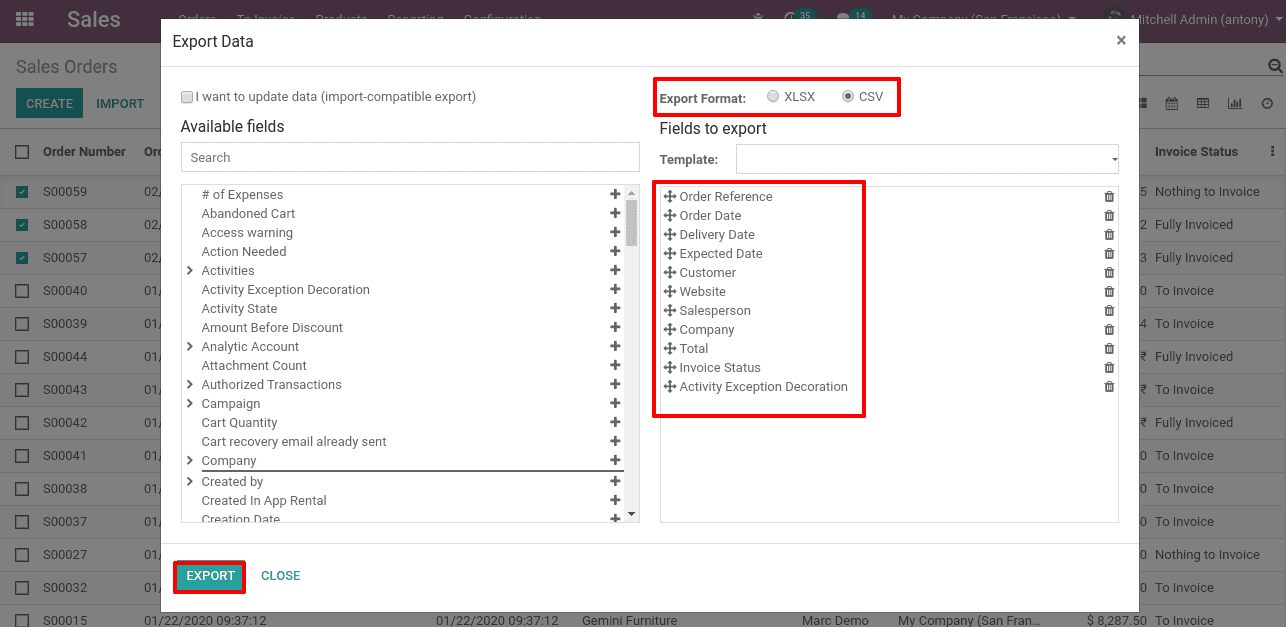
Task: Uncheck order S00058 checkbox
Action: pos(22,225)
